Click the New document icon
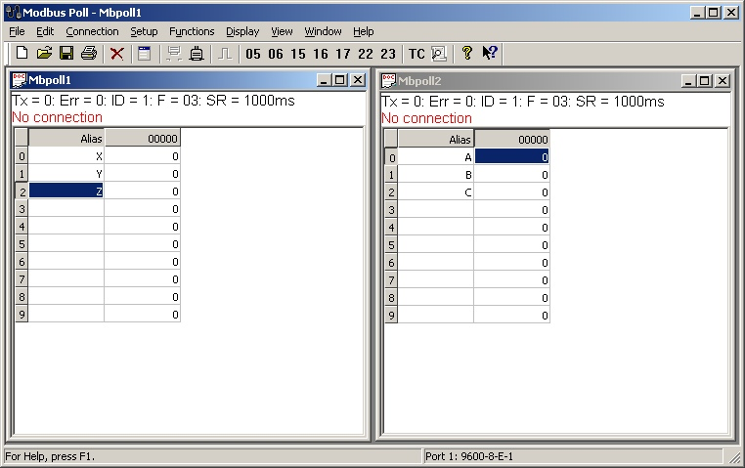Image resolution: width=745 pixels, height=468 pixels. [x=21, y=53]
